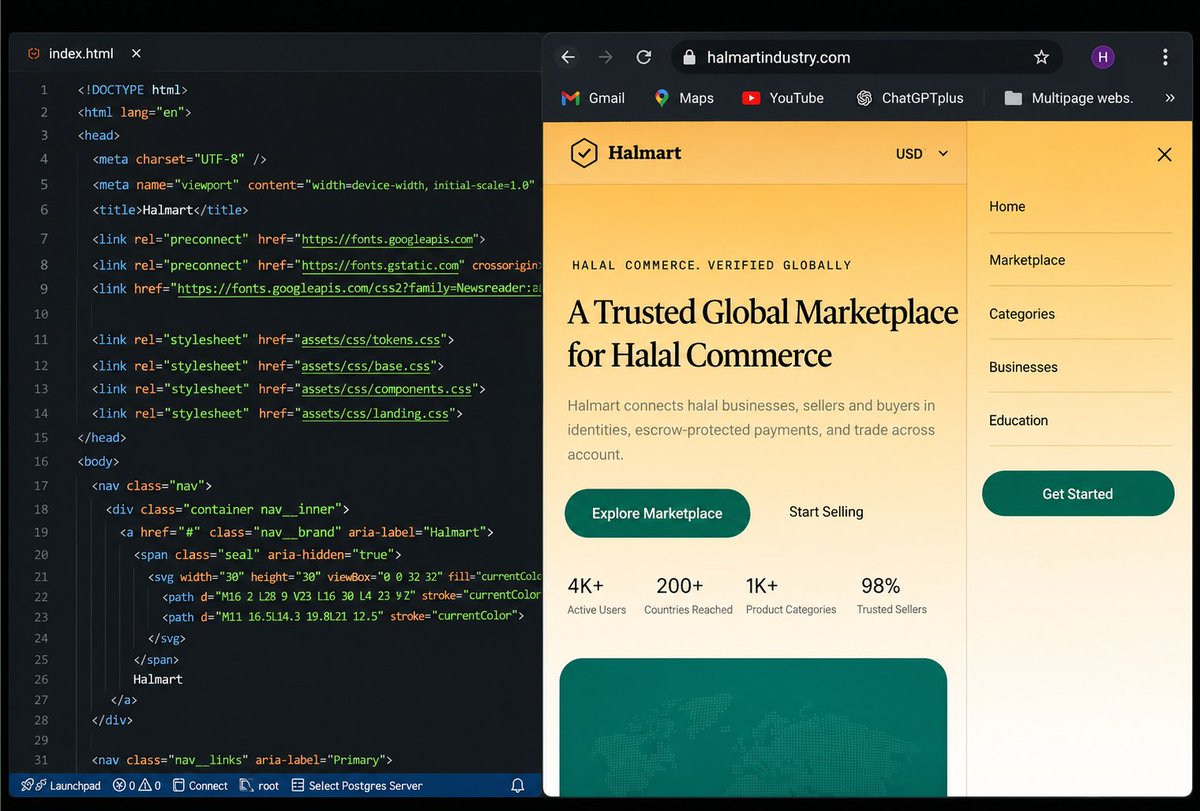Image resolution: width=1200 pixels, height=811 pixels.
Task: Close the side navigation menu
Action: coord(1164,154)
